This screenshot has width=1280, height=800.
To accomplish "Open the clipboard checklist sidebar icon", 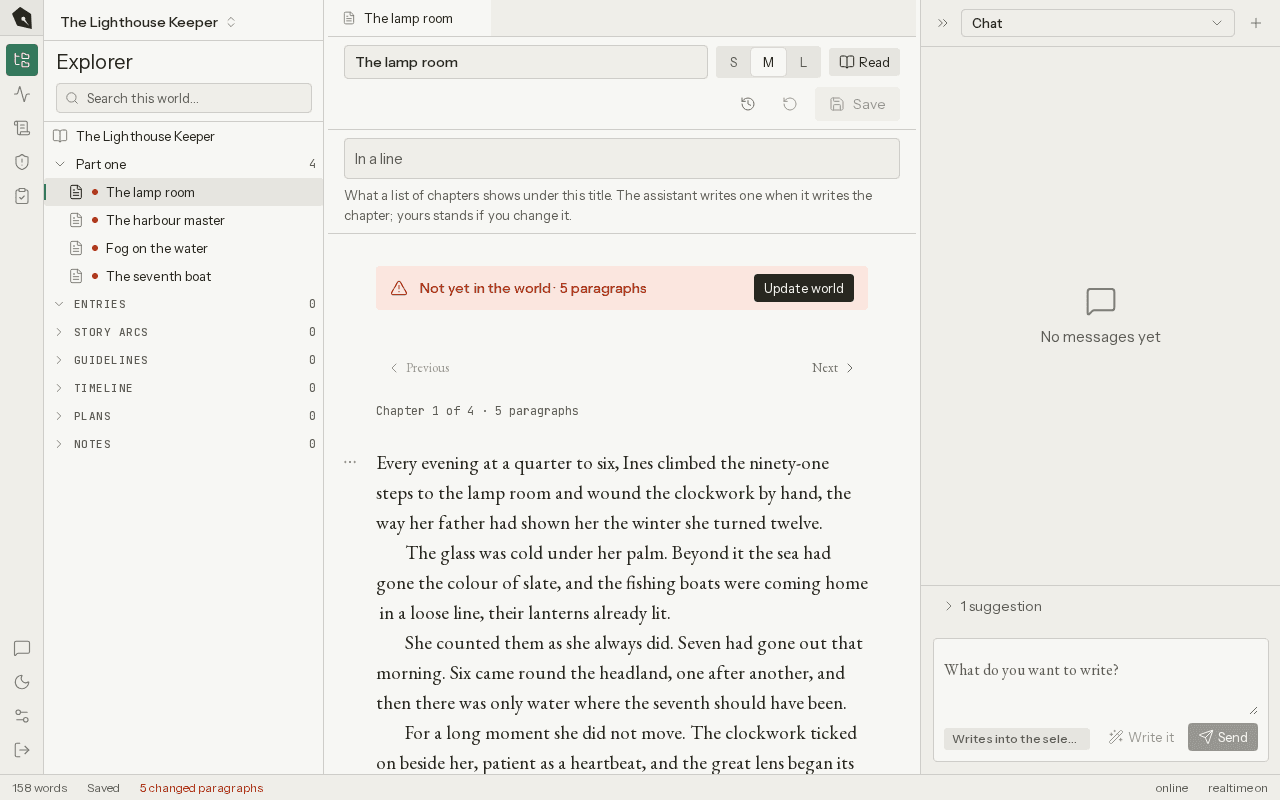I will [x=22, y=196].
